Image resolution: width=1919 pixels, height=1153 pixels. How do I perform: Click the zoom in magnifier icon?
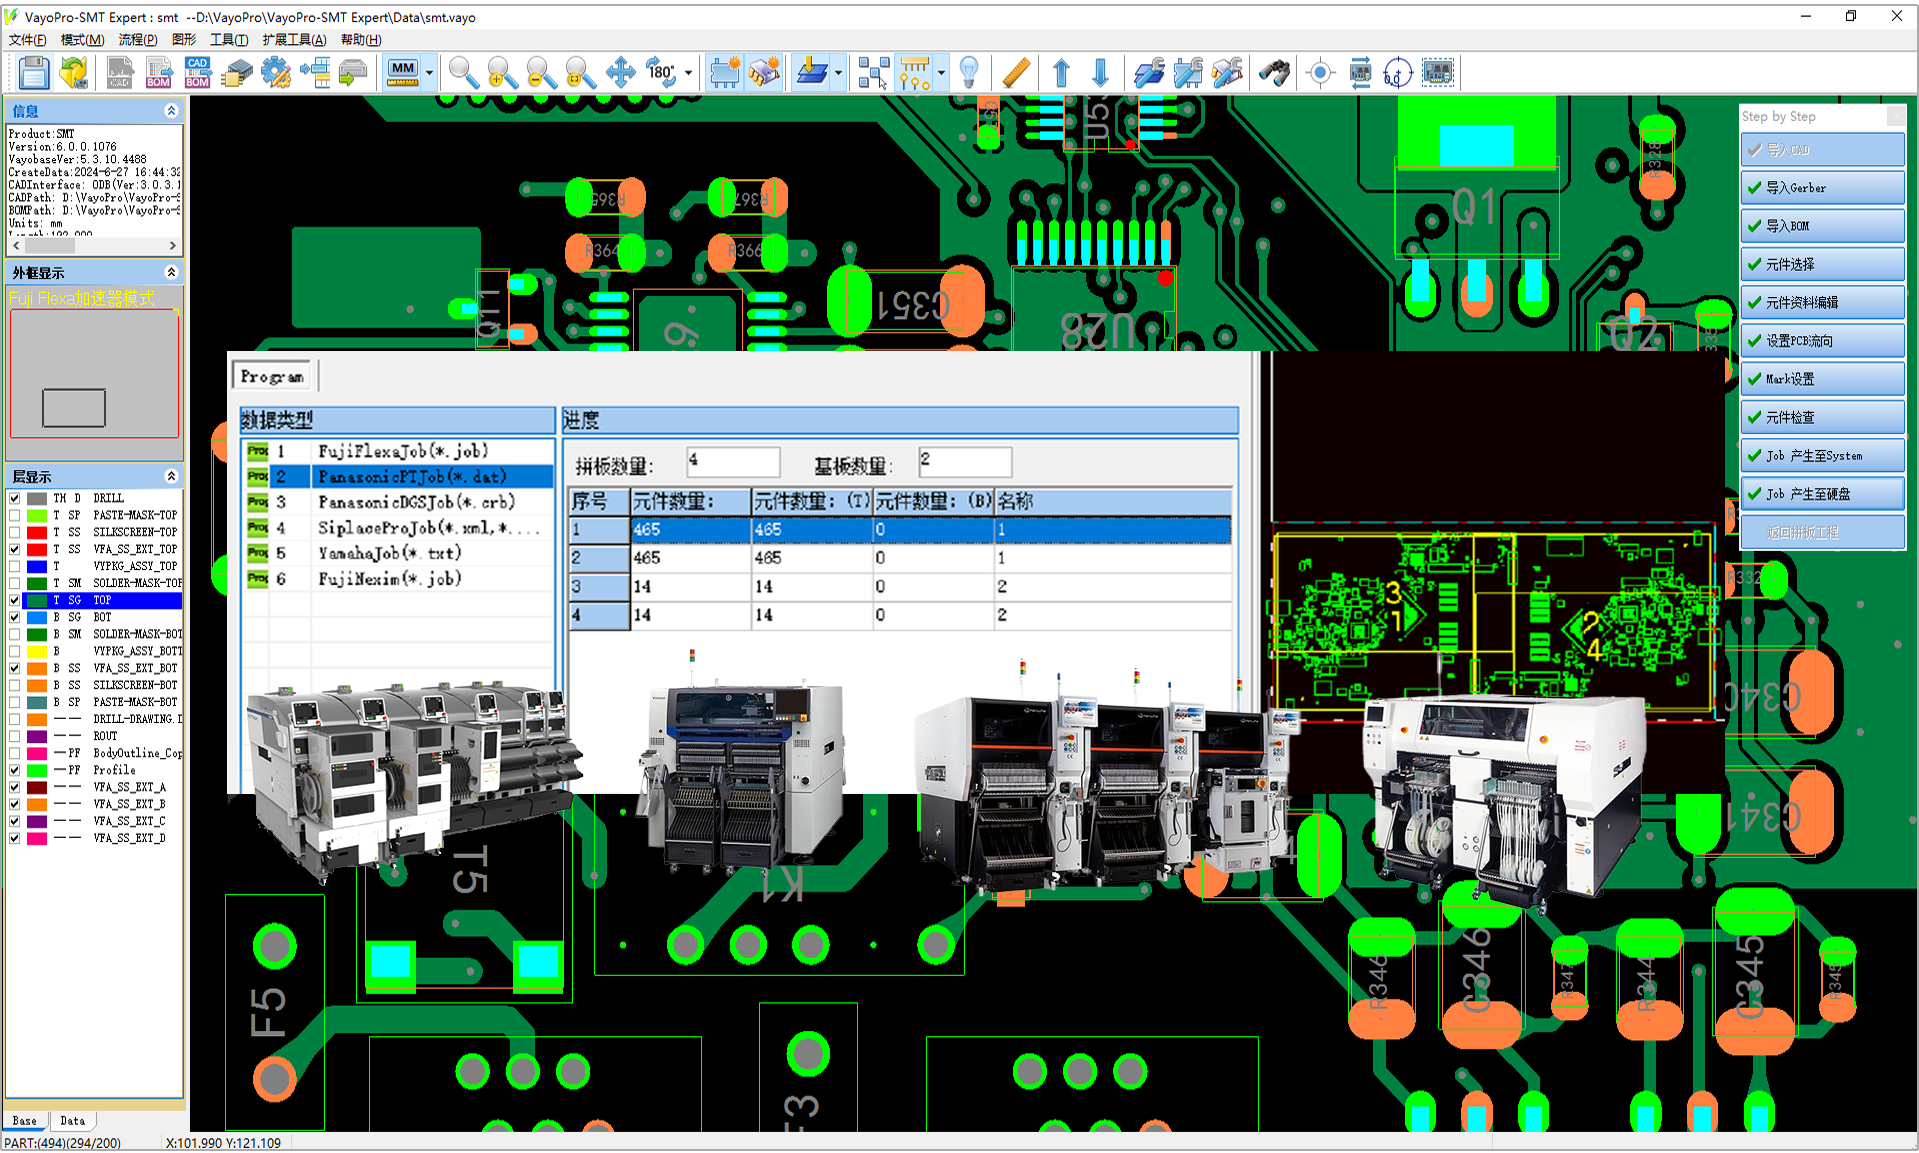point(502,73)
